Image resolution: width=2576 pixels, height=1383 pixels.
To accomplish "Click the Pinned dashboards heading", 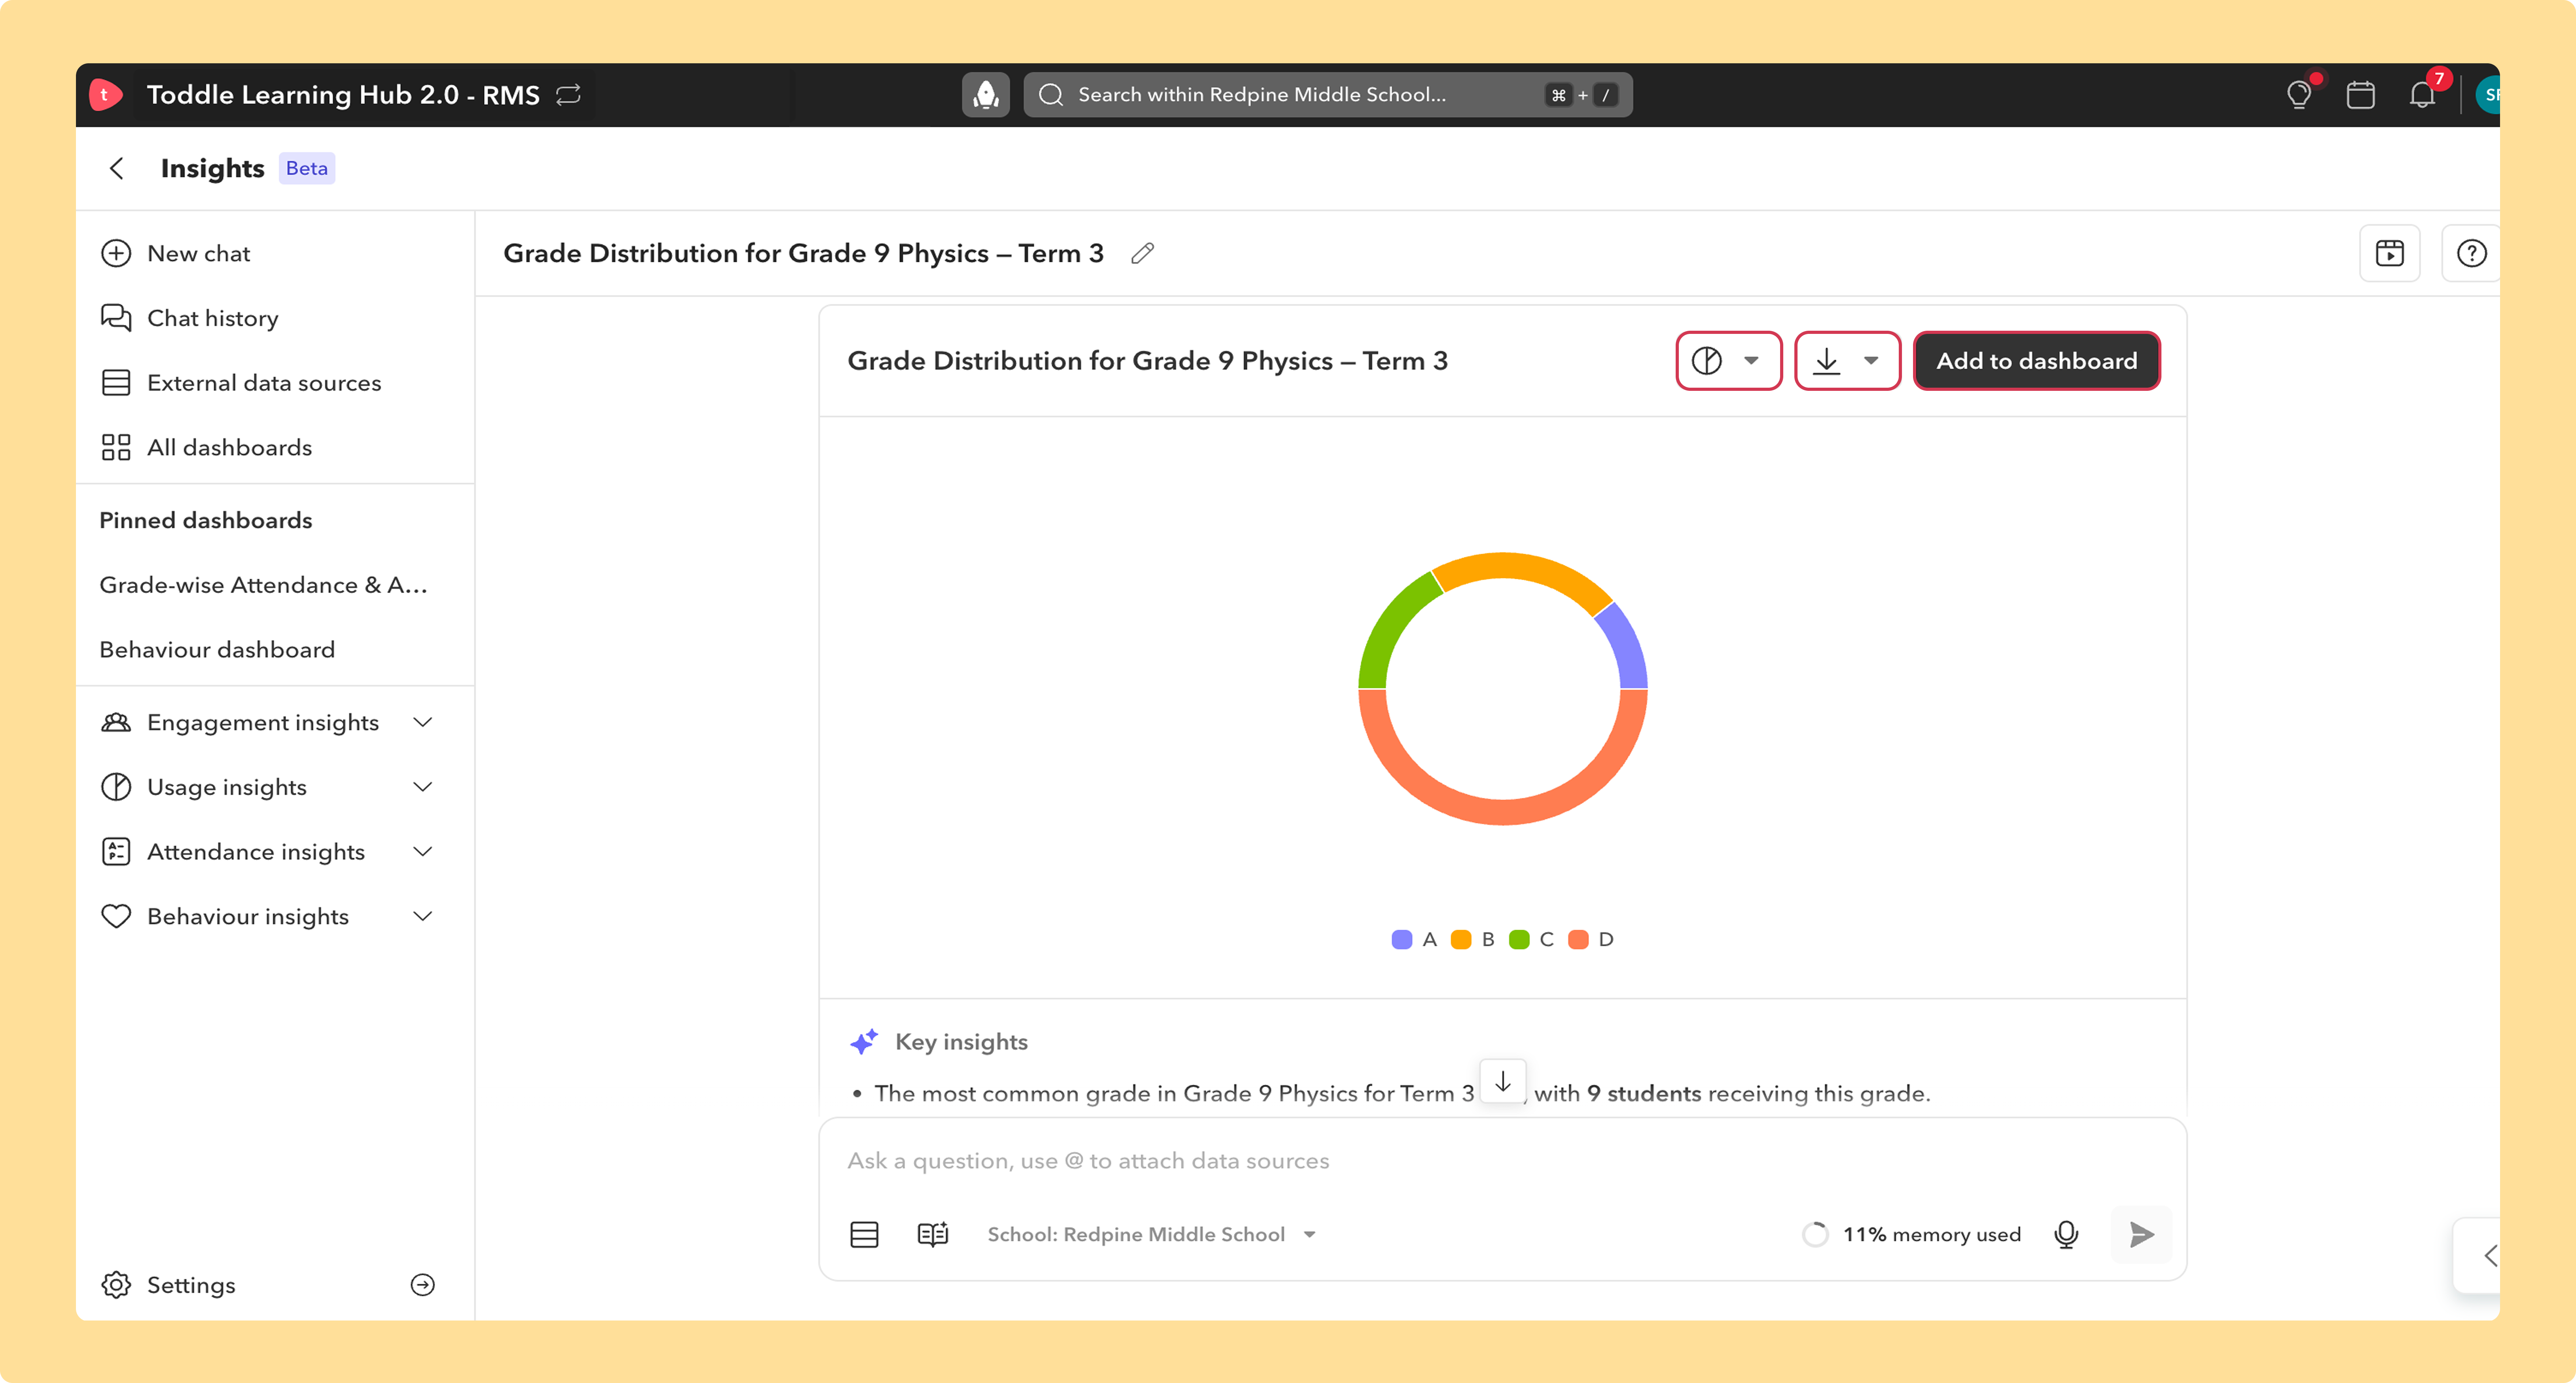I will click(x=206, y=521).
